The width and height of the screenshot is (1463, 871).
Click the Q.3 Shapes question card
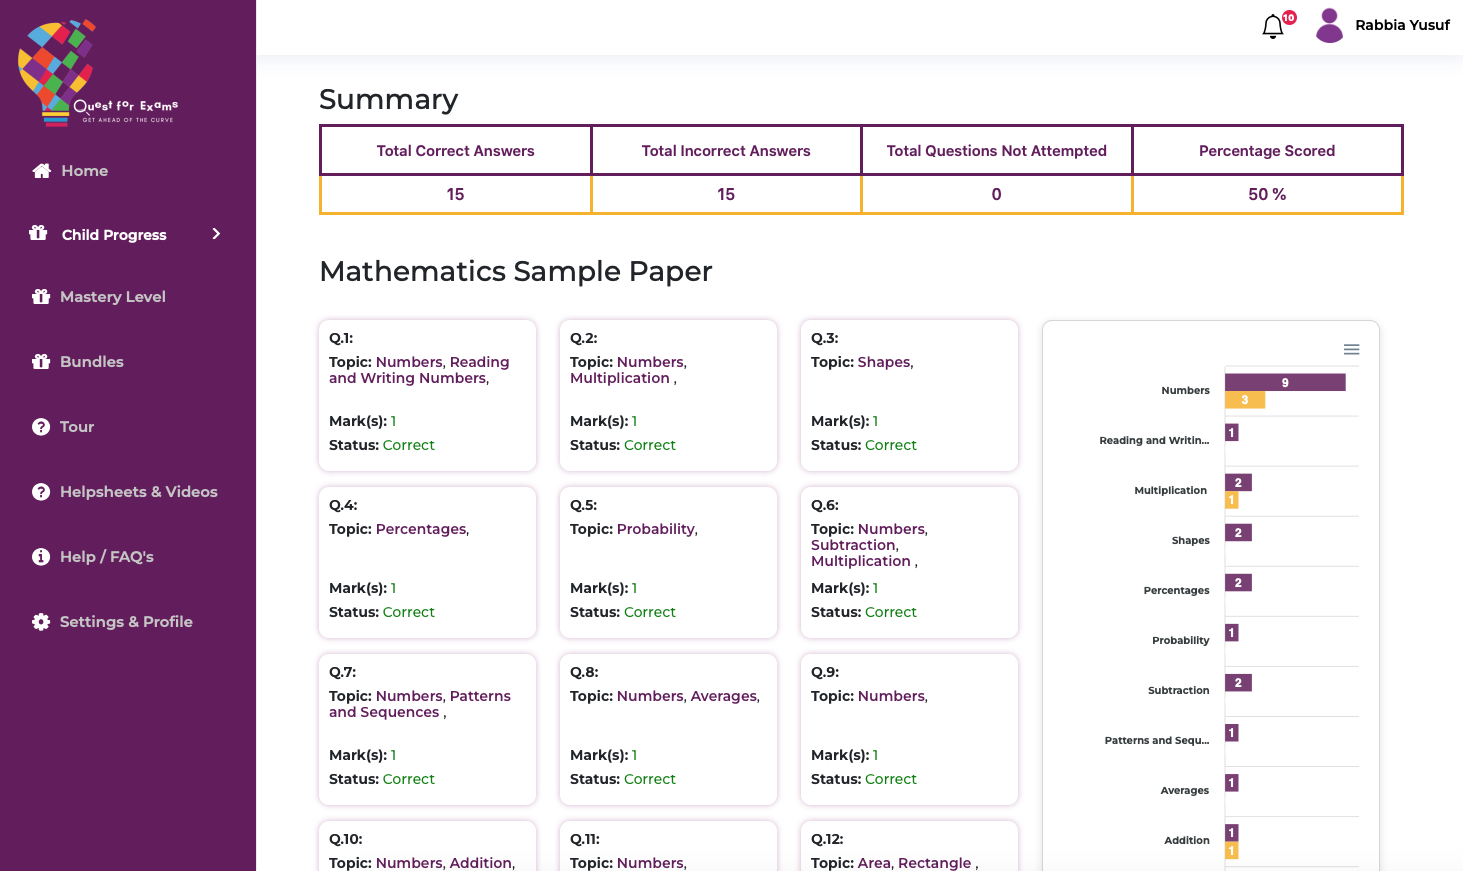(909, 395)
